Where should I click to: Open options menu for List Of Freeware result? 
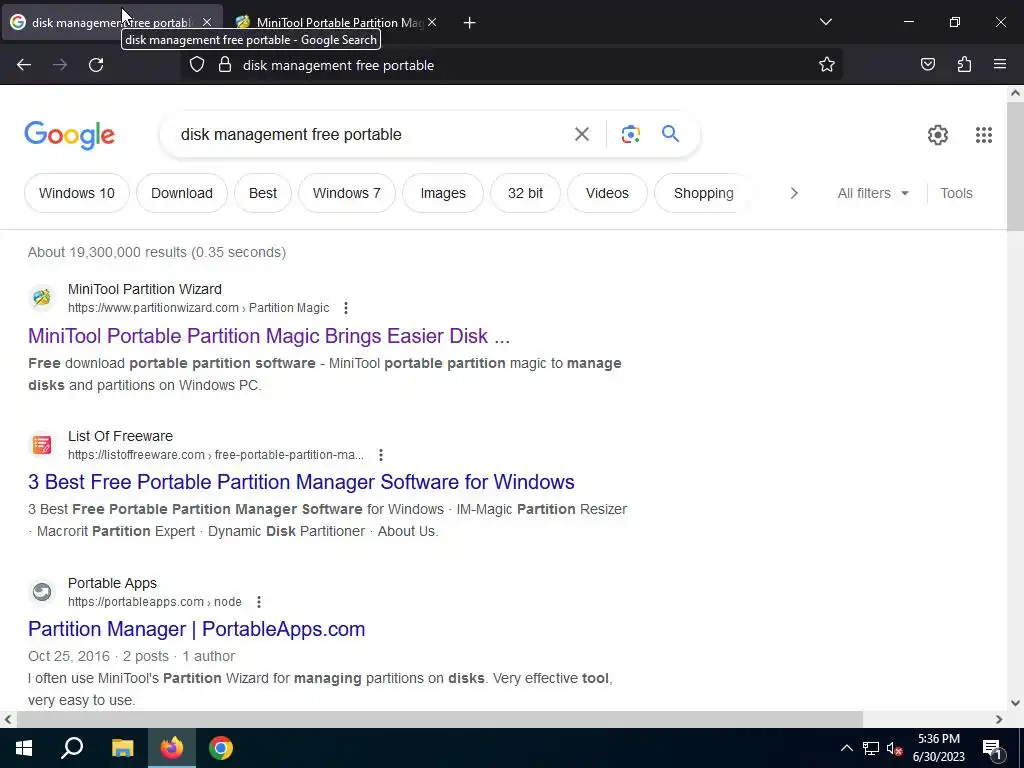click(x=381, y=455)
